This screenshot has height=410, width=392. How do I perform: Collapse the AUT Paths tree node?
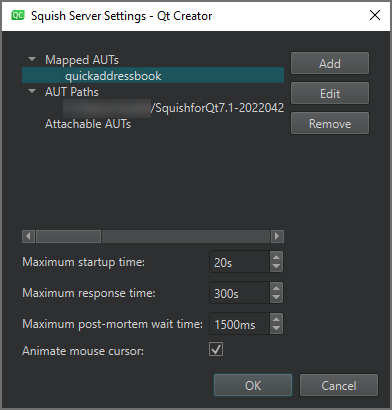click(32, 91)
